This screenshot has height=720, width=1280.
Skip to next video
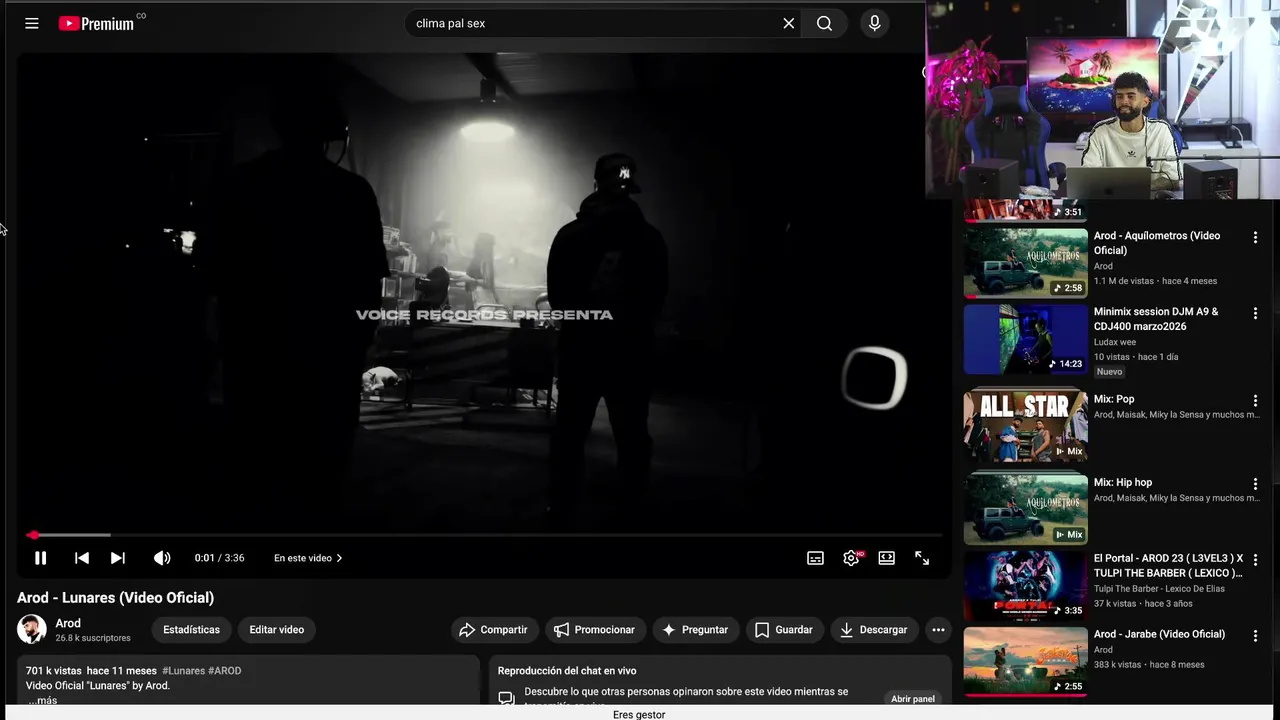118,558
